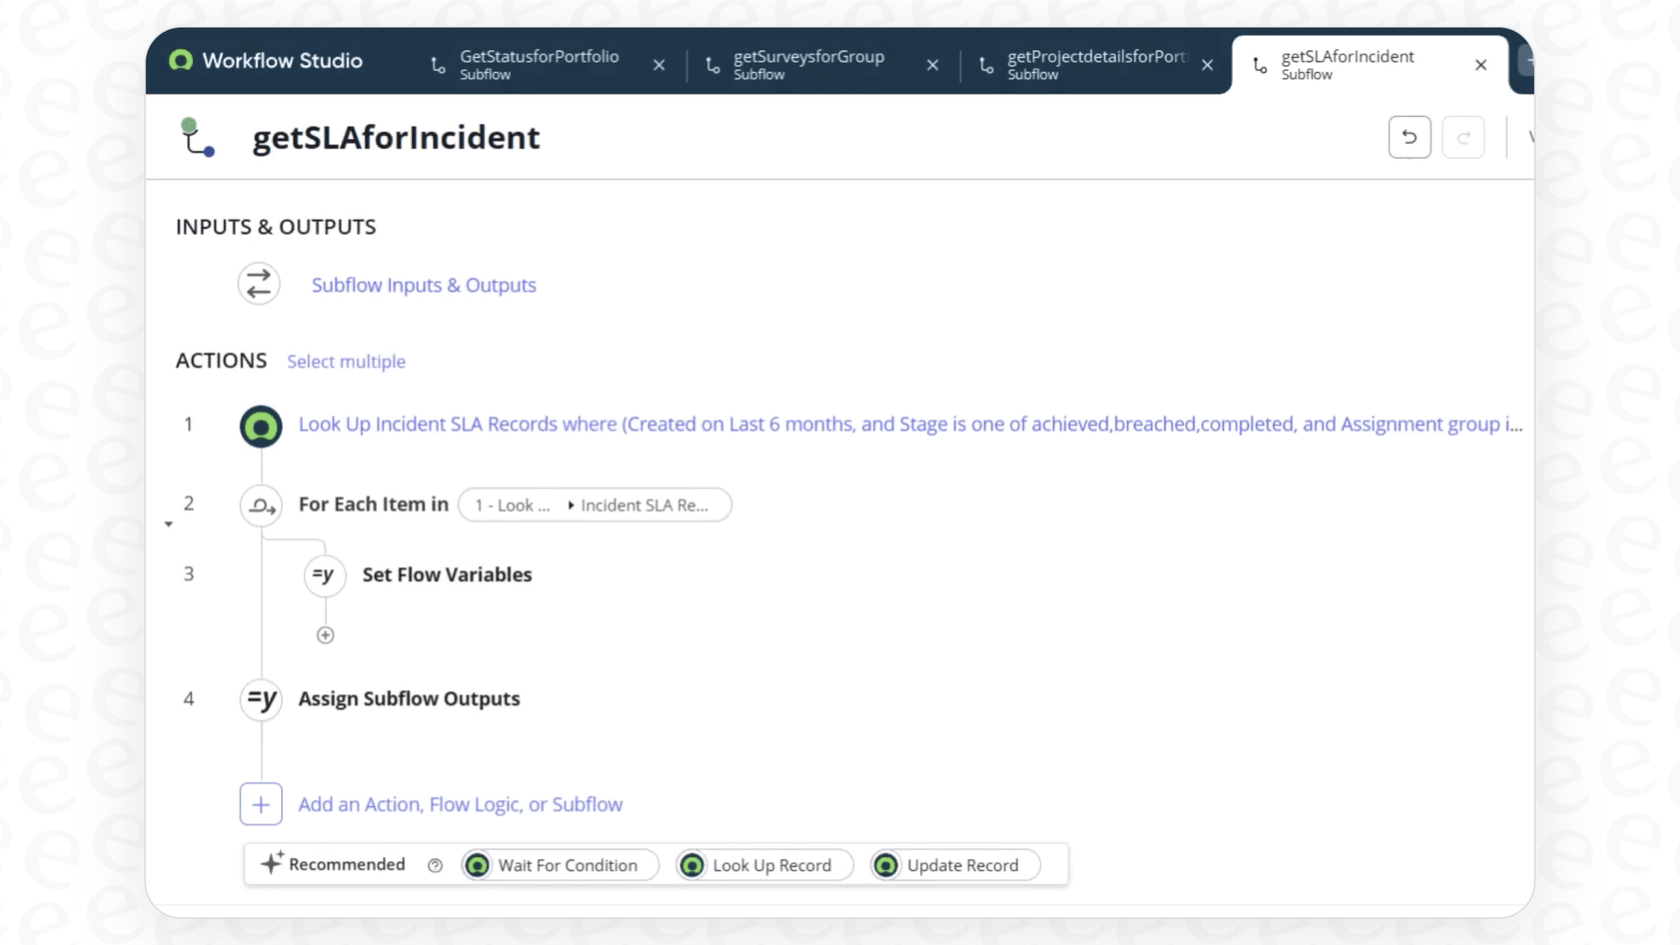Select the Set Flow Variables icon in step 3
This screenshot has width=1680, height=945.
(x=324, y=575)
